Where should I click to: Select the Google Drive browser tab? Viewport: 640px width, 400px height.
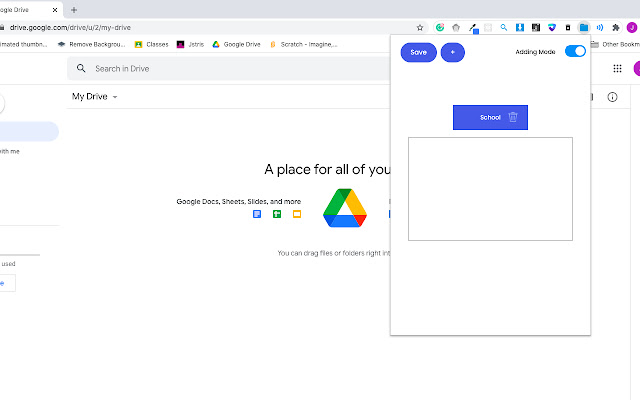29,10
